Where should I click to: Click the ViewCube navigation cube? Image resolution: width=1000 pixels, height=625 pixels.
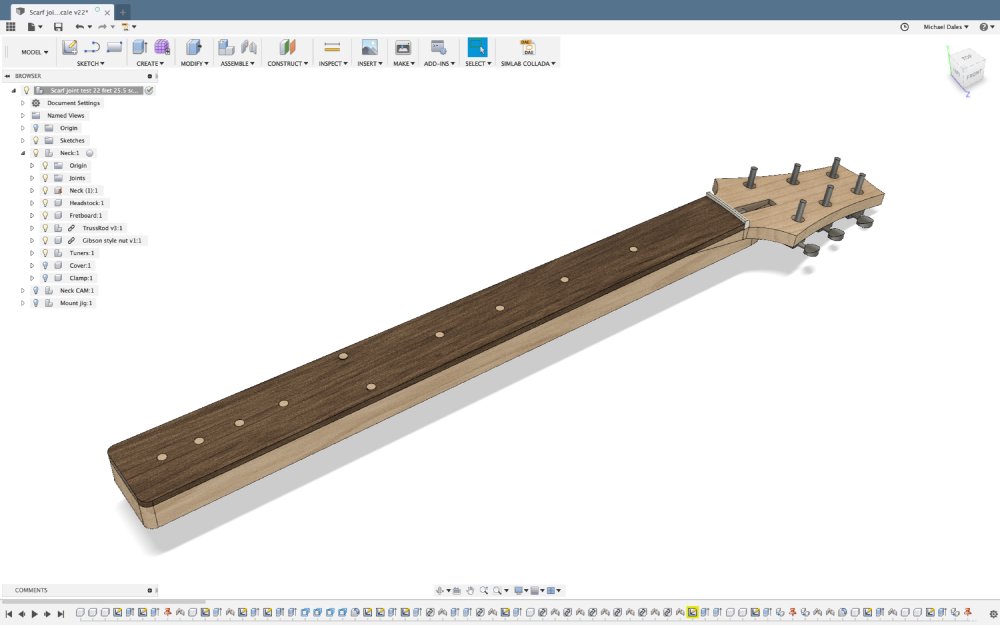click(967, 70)
